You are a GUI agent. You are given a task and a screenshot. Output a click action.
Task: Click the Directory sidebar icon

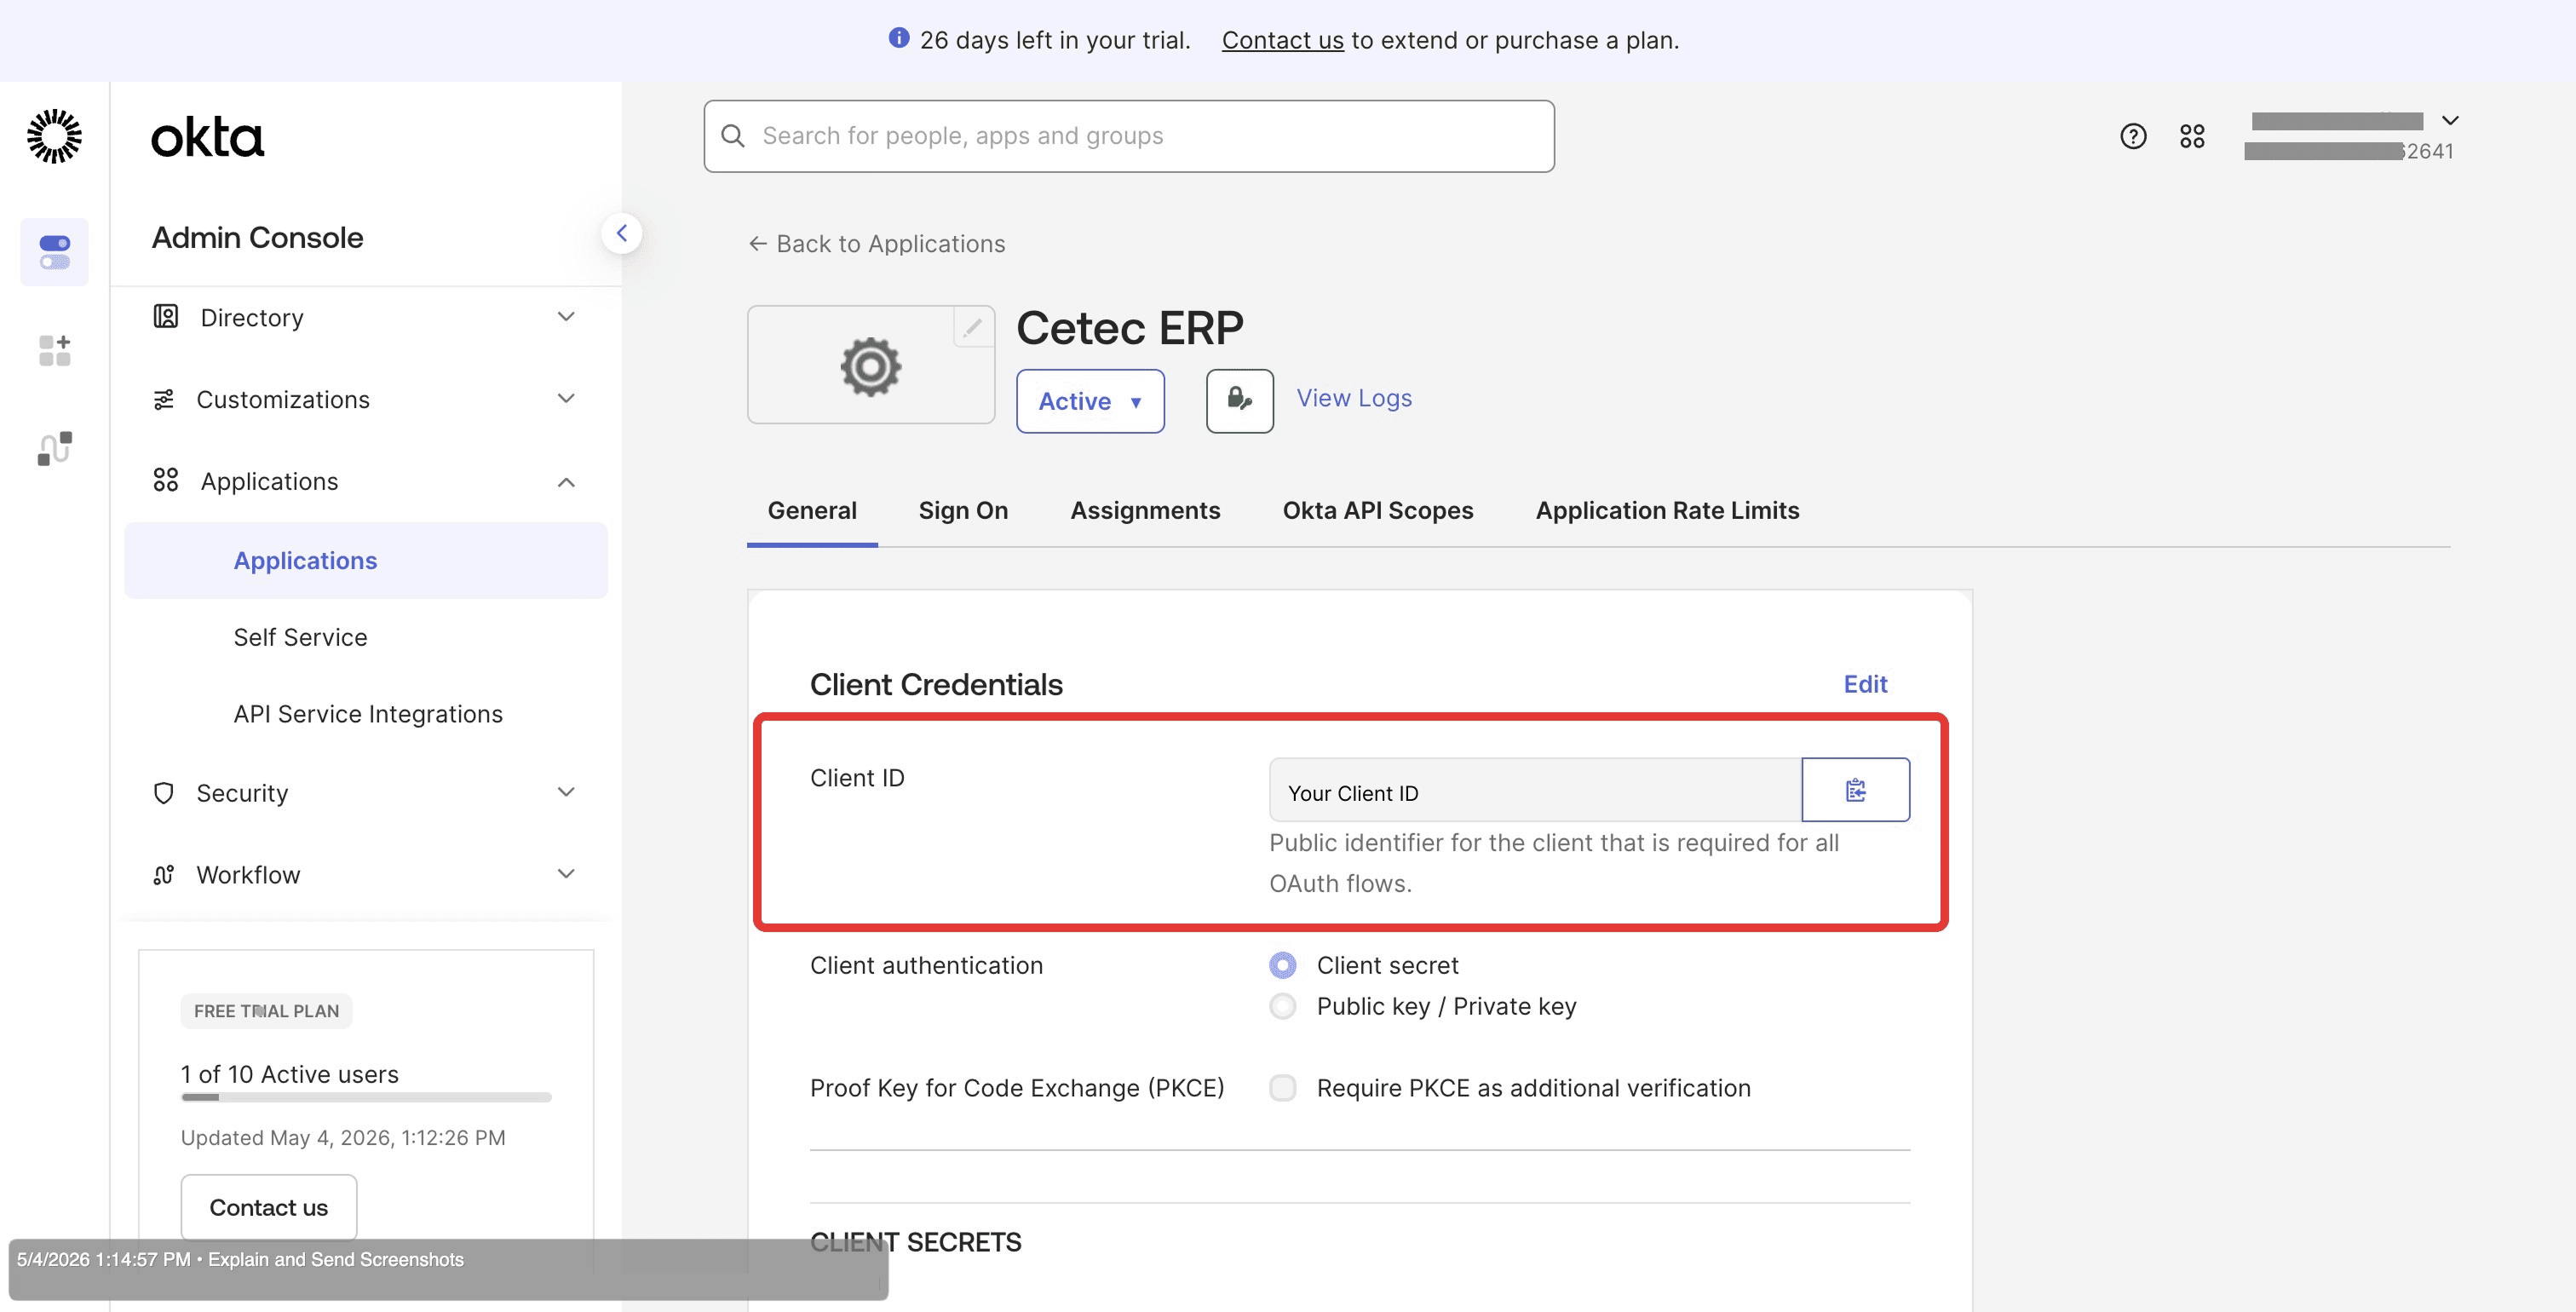click(x=166, y=317)
